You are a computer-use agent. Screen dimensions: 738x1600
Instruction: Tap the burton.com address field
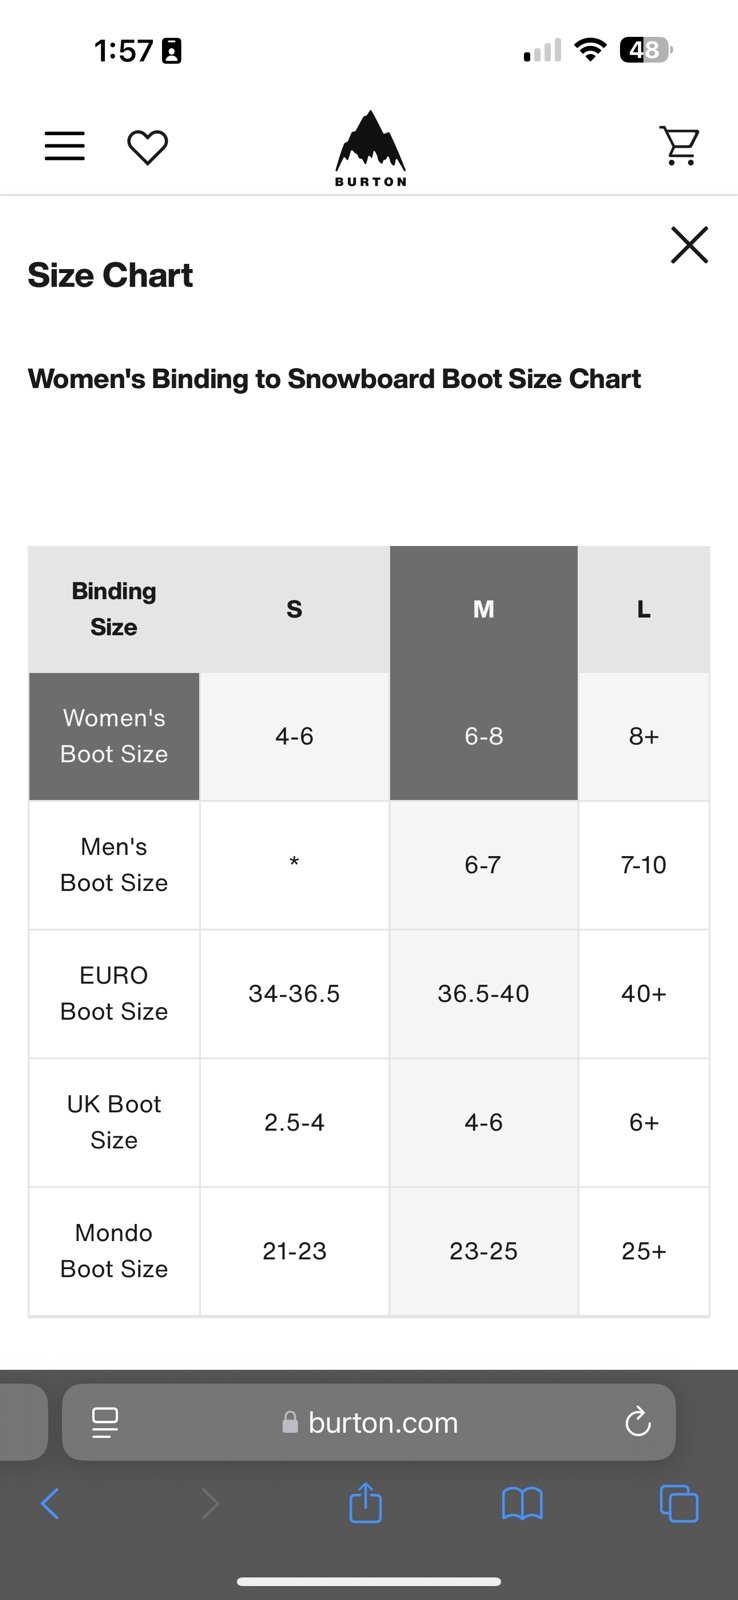(369, 1422)
